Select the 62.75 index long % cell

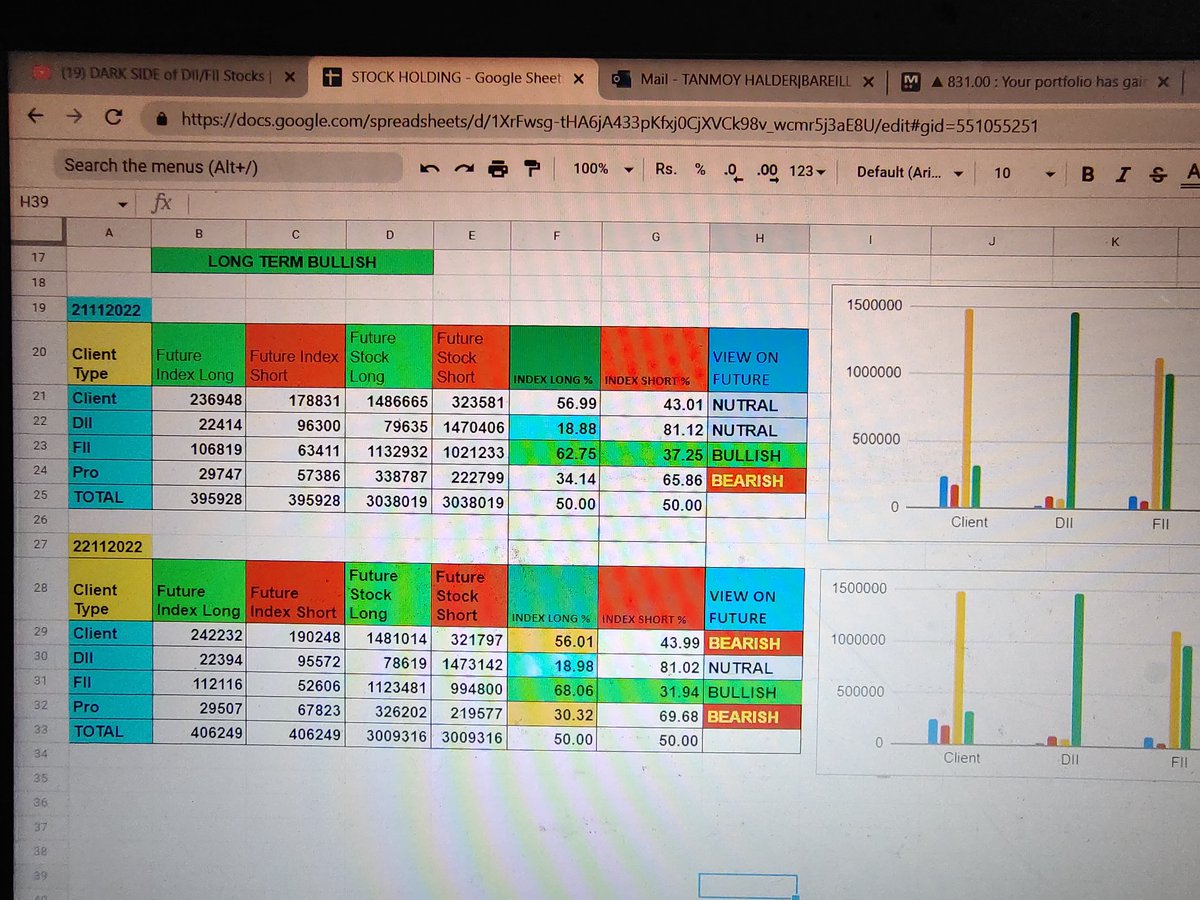click(x=556, y=453)
